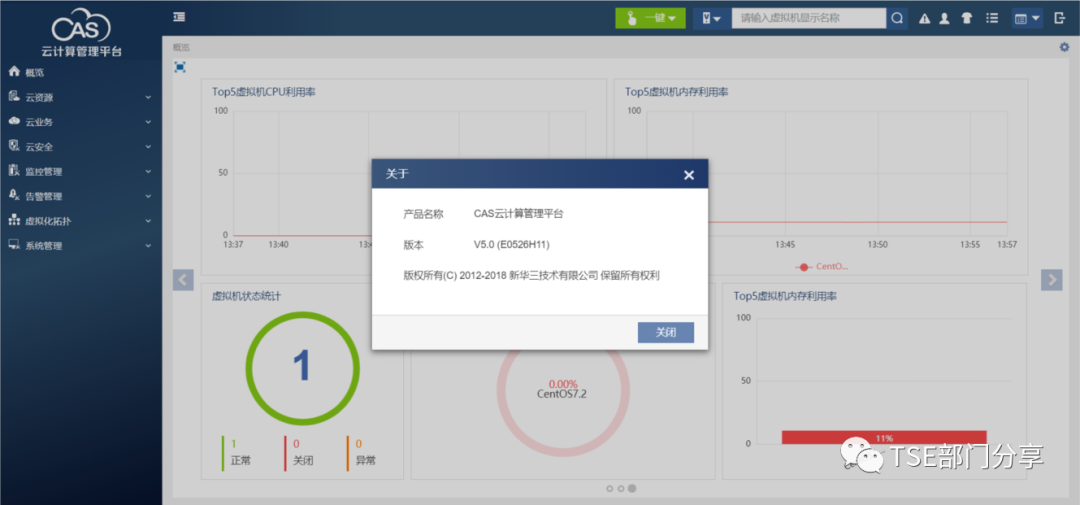The height and width of the screenshot is (505, 1080).
Task: Expand the chevron next to 告警管理
Action: (148, 197)
